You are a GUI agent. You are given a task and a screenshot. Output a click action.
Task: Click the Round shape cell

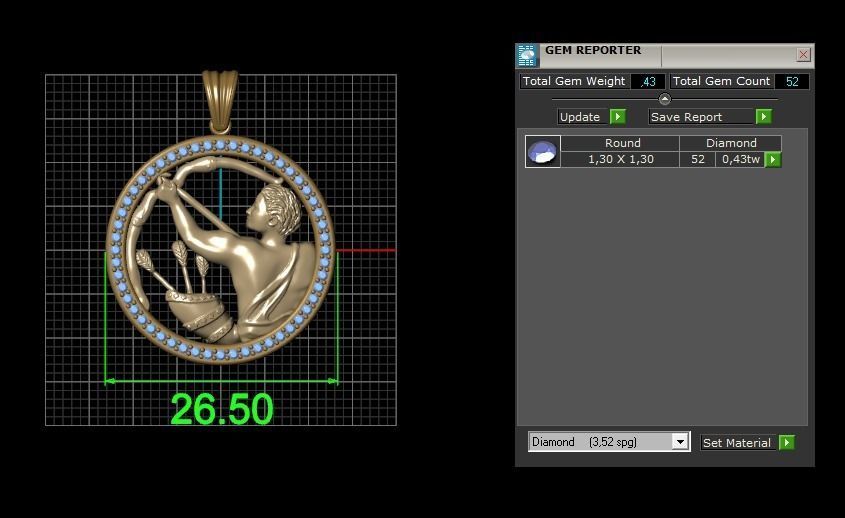622,143
